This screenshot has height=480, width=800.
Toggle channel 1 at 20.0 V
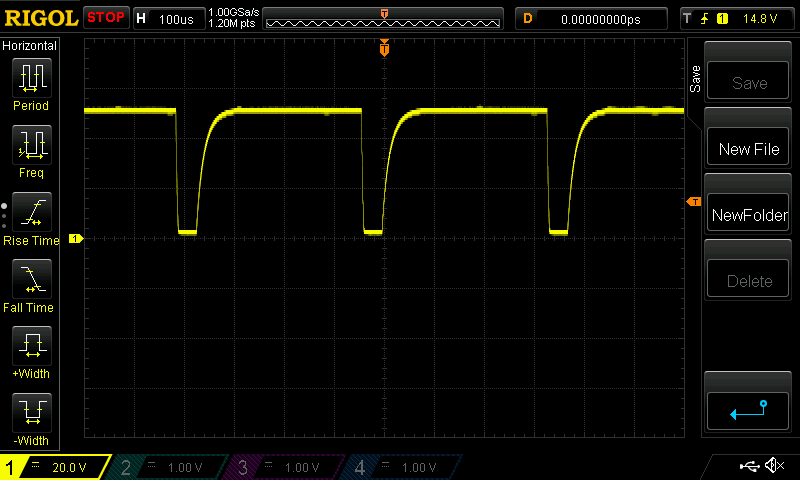[x=55, y=467]
